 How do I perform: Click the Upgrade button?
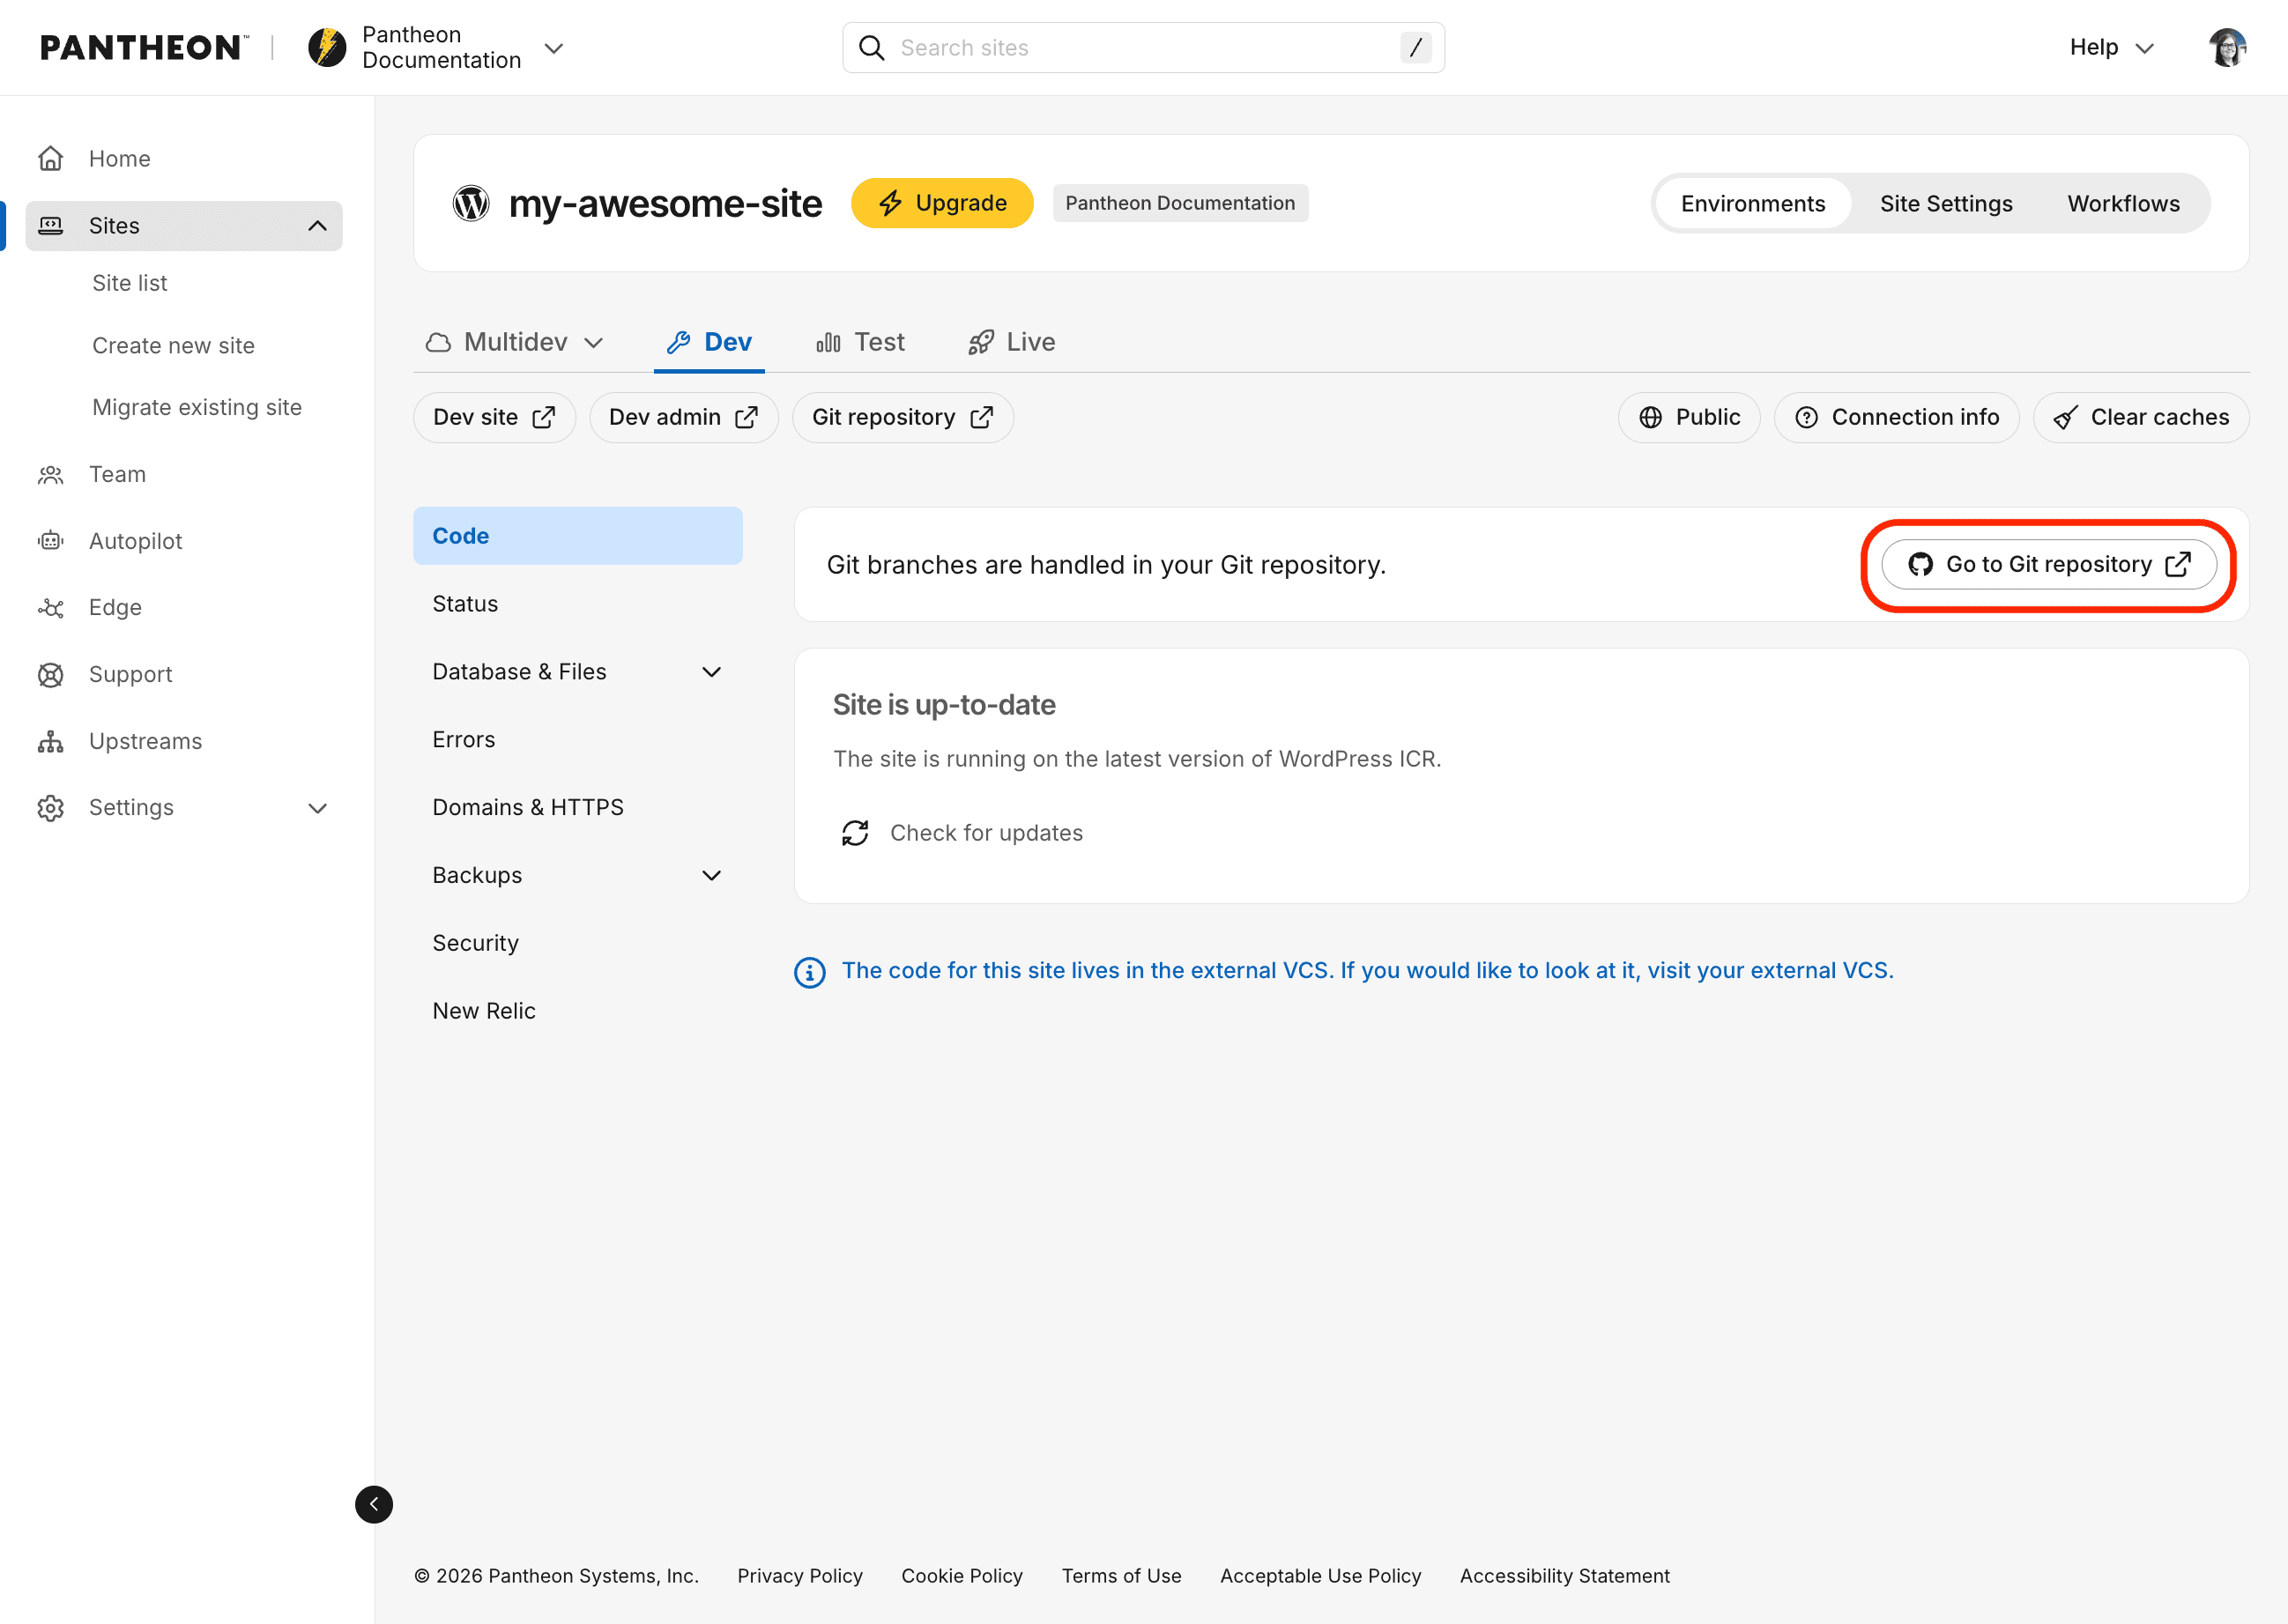tap(942, 204)
